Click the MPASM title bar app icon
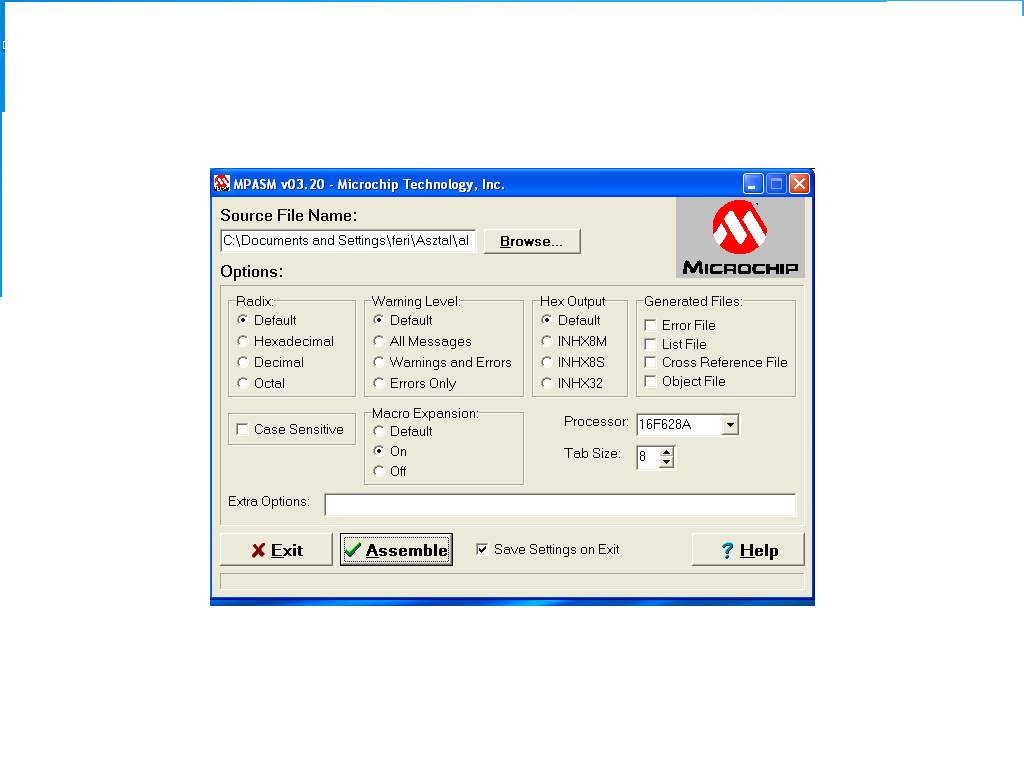This screenshot has height=768, width=1024. (222, 184)
